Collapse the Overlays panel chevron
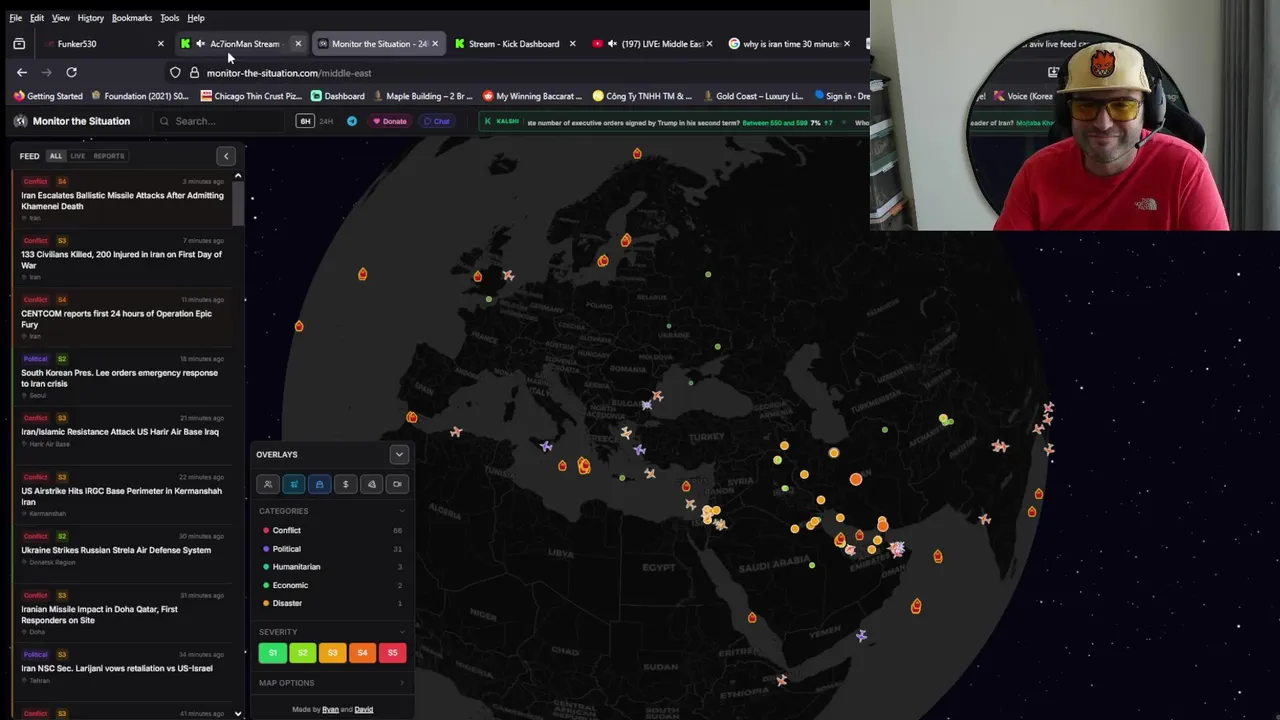Screen dimensions: 1280x720 (x=399, y=455)
